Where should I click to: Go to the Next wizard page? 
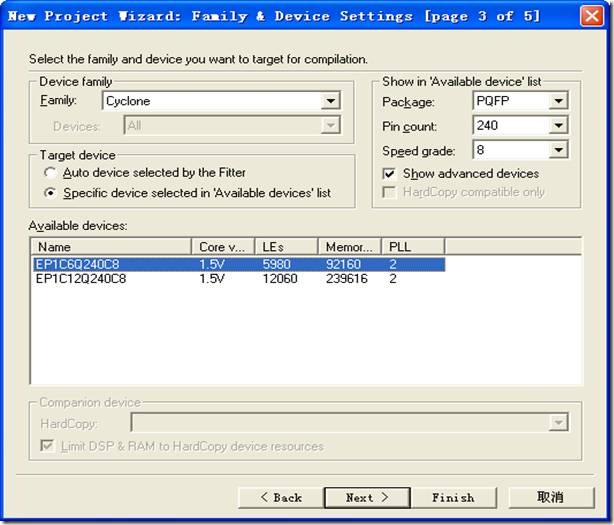pyautogui.click(x=366, y=497)
